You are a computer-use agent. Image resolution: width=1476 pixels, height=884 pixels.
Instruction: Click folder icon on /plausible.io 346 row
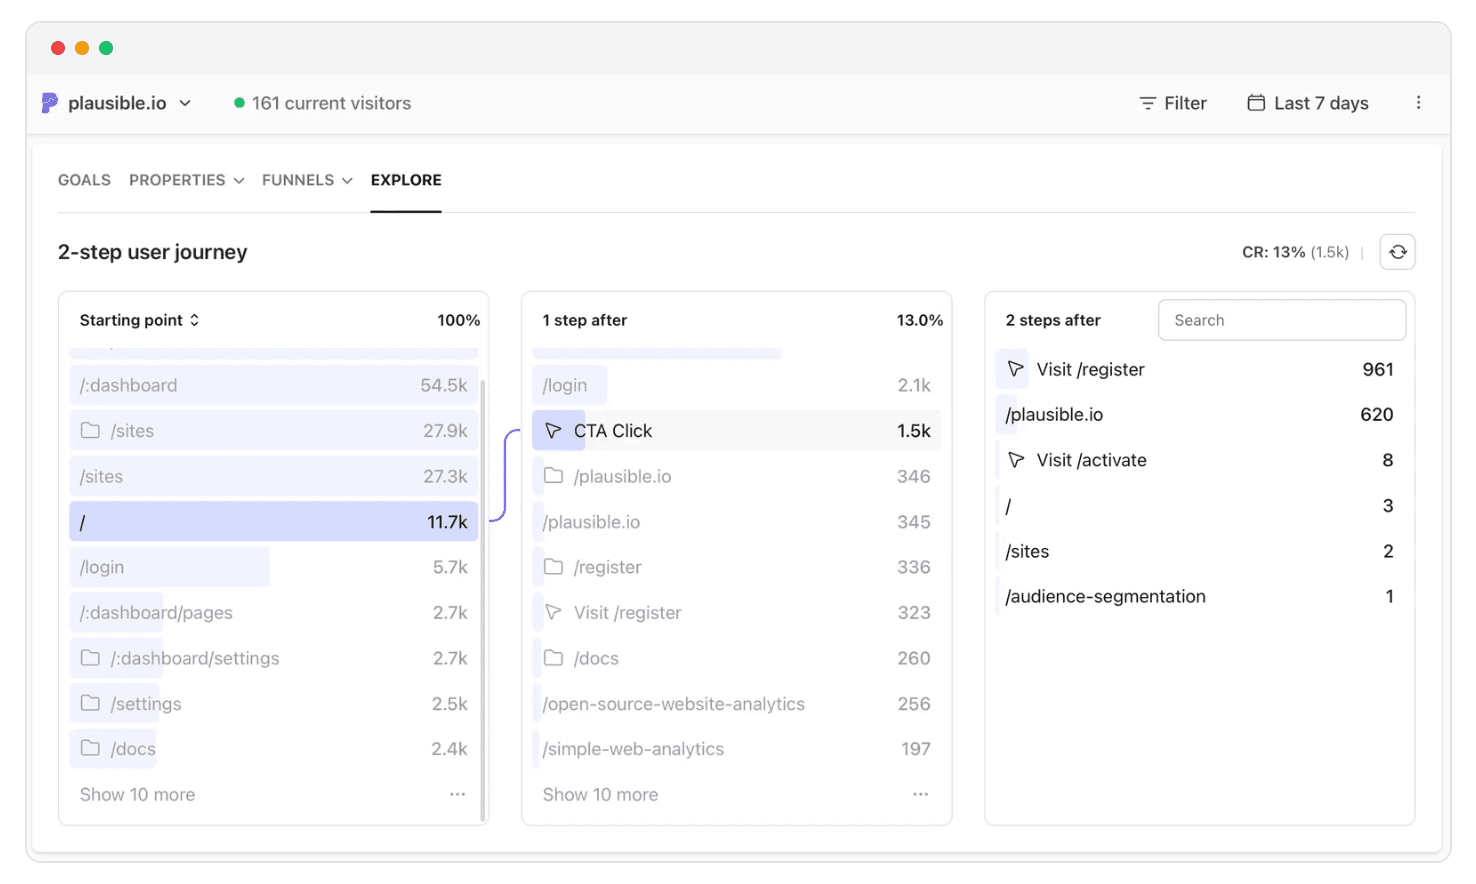[553, 476]
